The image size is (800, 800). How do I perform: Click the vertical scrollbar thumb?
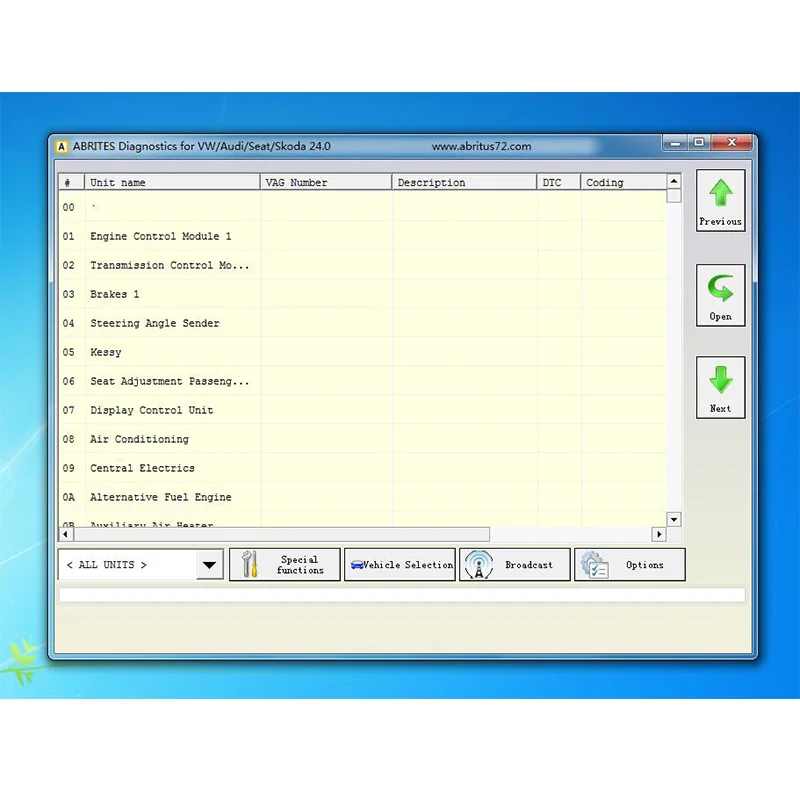pyautogui.click(x=674, y=196)
